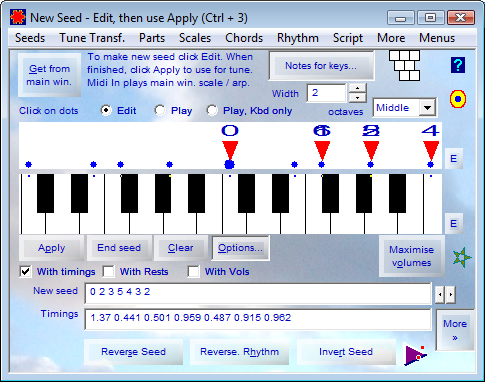Click the Reverse Seed button
The width and height of the screenshot is (485, 382).
[x=133, y=352]
